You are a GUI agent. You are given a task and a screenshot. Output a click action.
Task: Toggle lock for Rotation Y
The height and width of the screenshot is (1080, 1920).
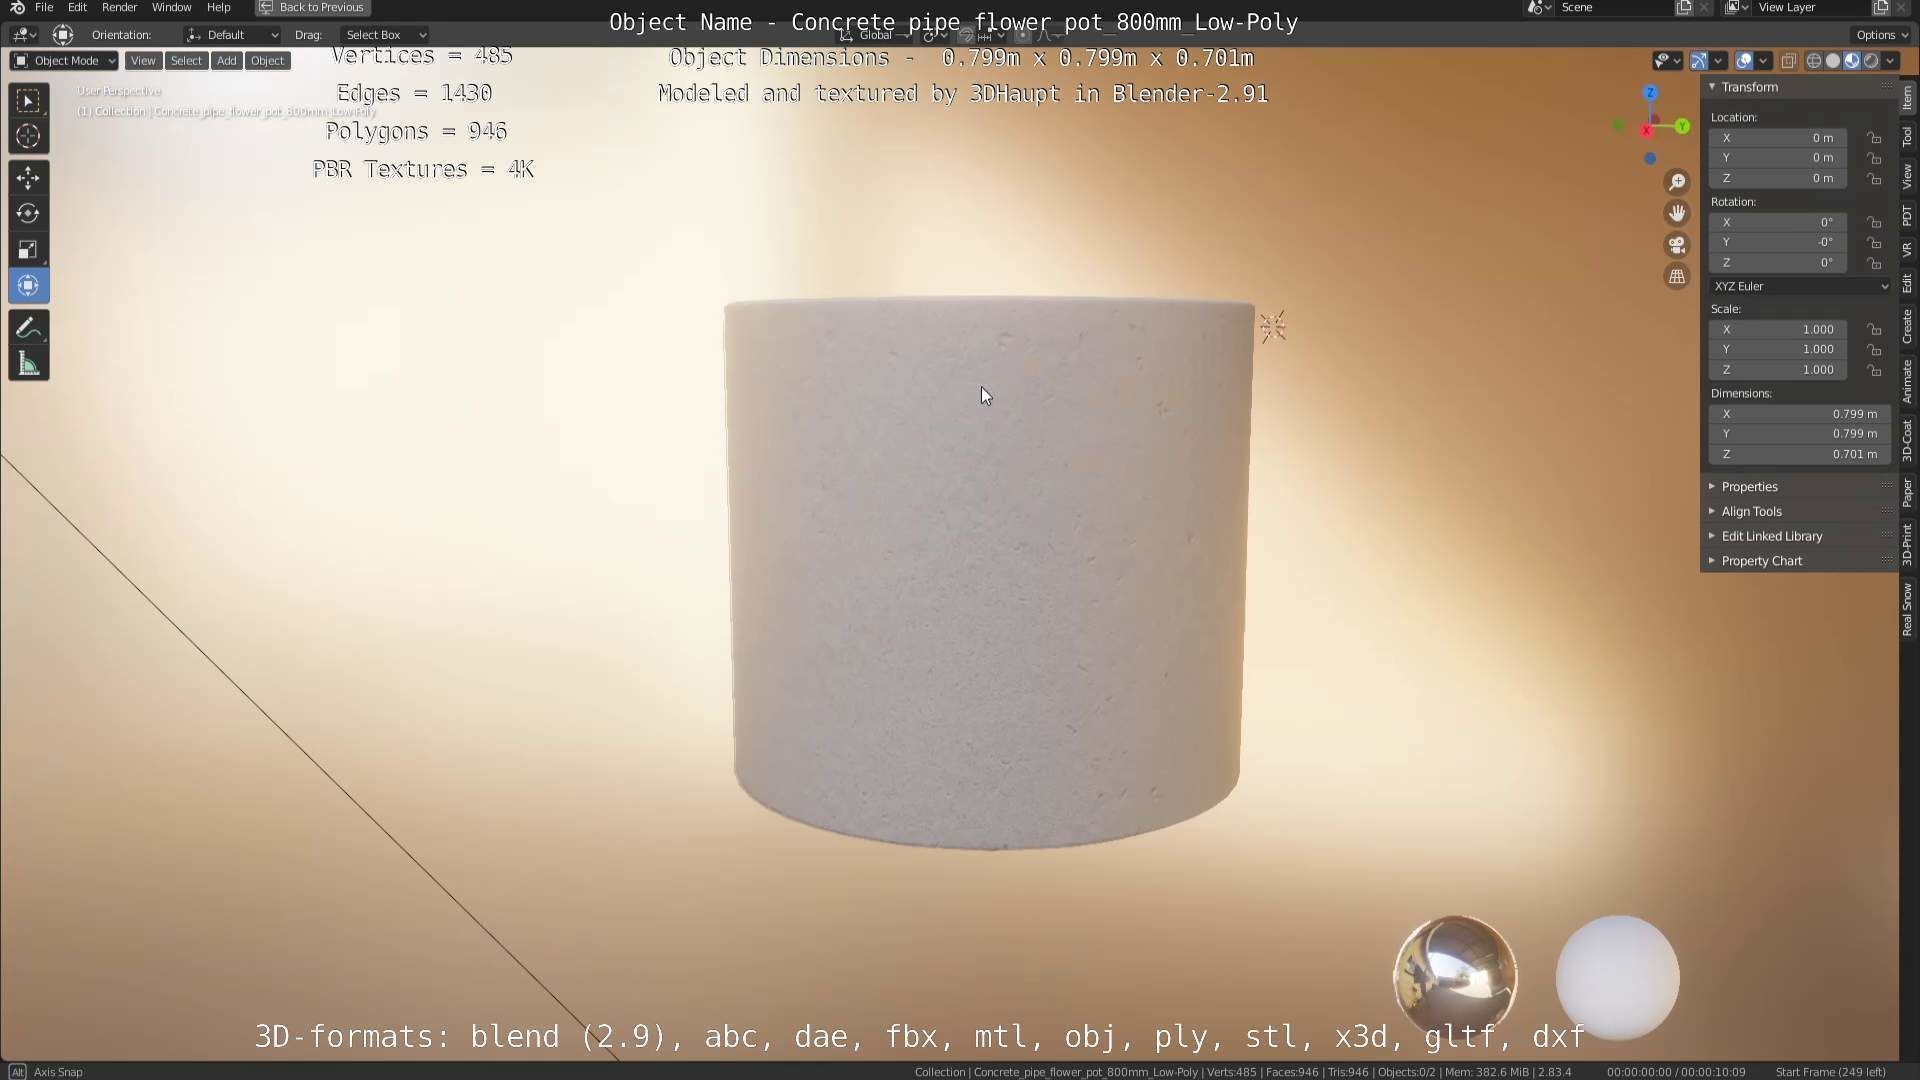tap(1874, 242)
